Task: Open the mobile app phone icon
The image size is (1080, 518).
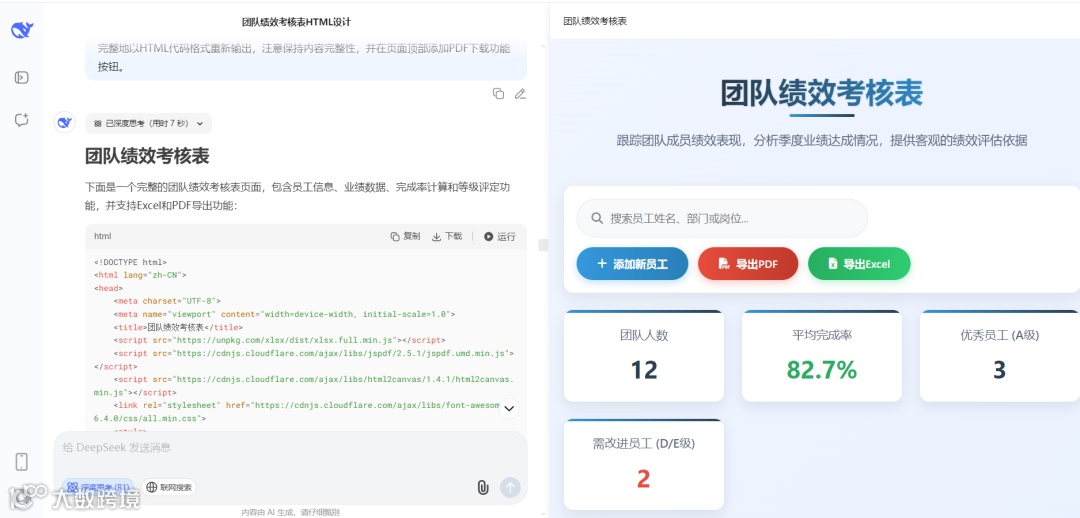Action: tap(21, 462)
